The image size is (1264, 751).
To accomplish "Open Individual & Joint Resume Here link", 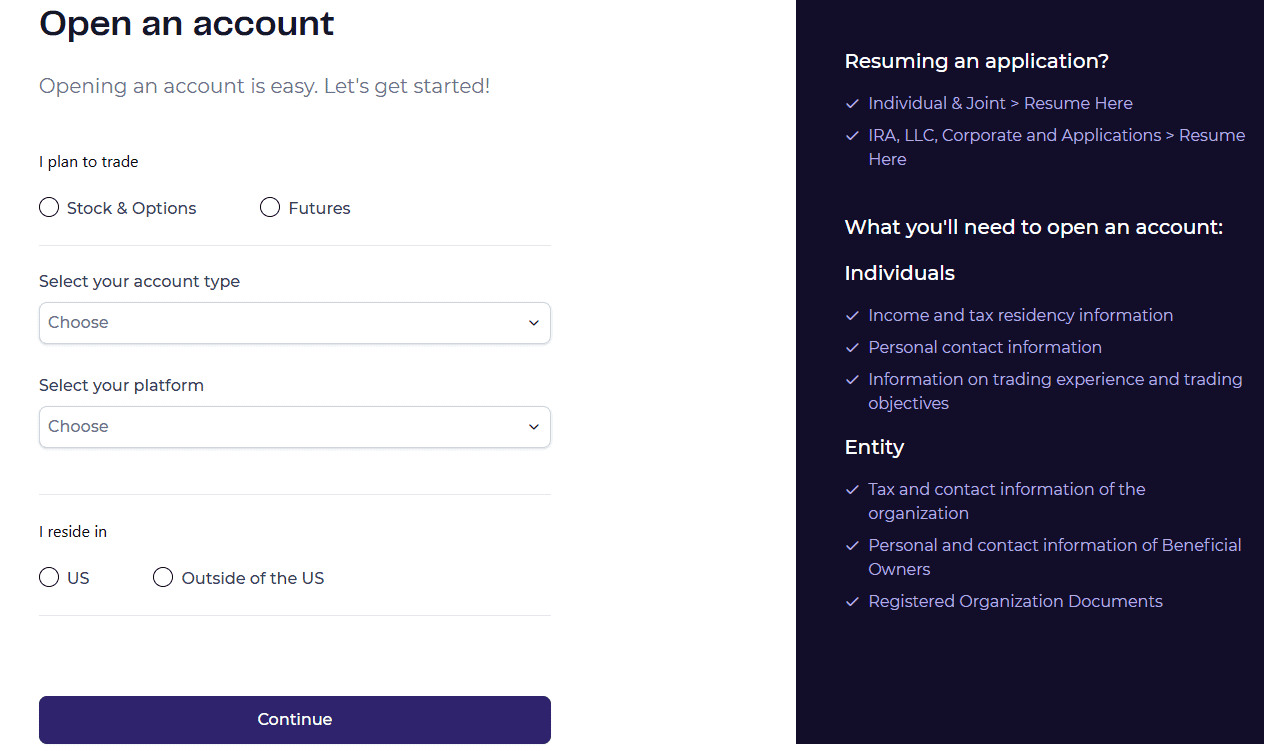I will (1078, 103).
